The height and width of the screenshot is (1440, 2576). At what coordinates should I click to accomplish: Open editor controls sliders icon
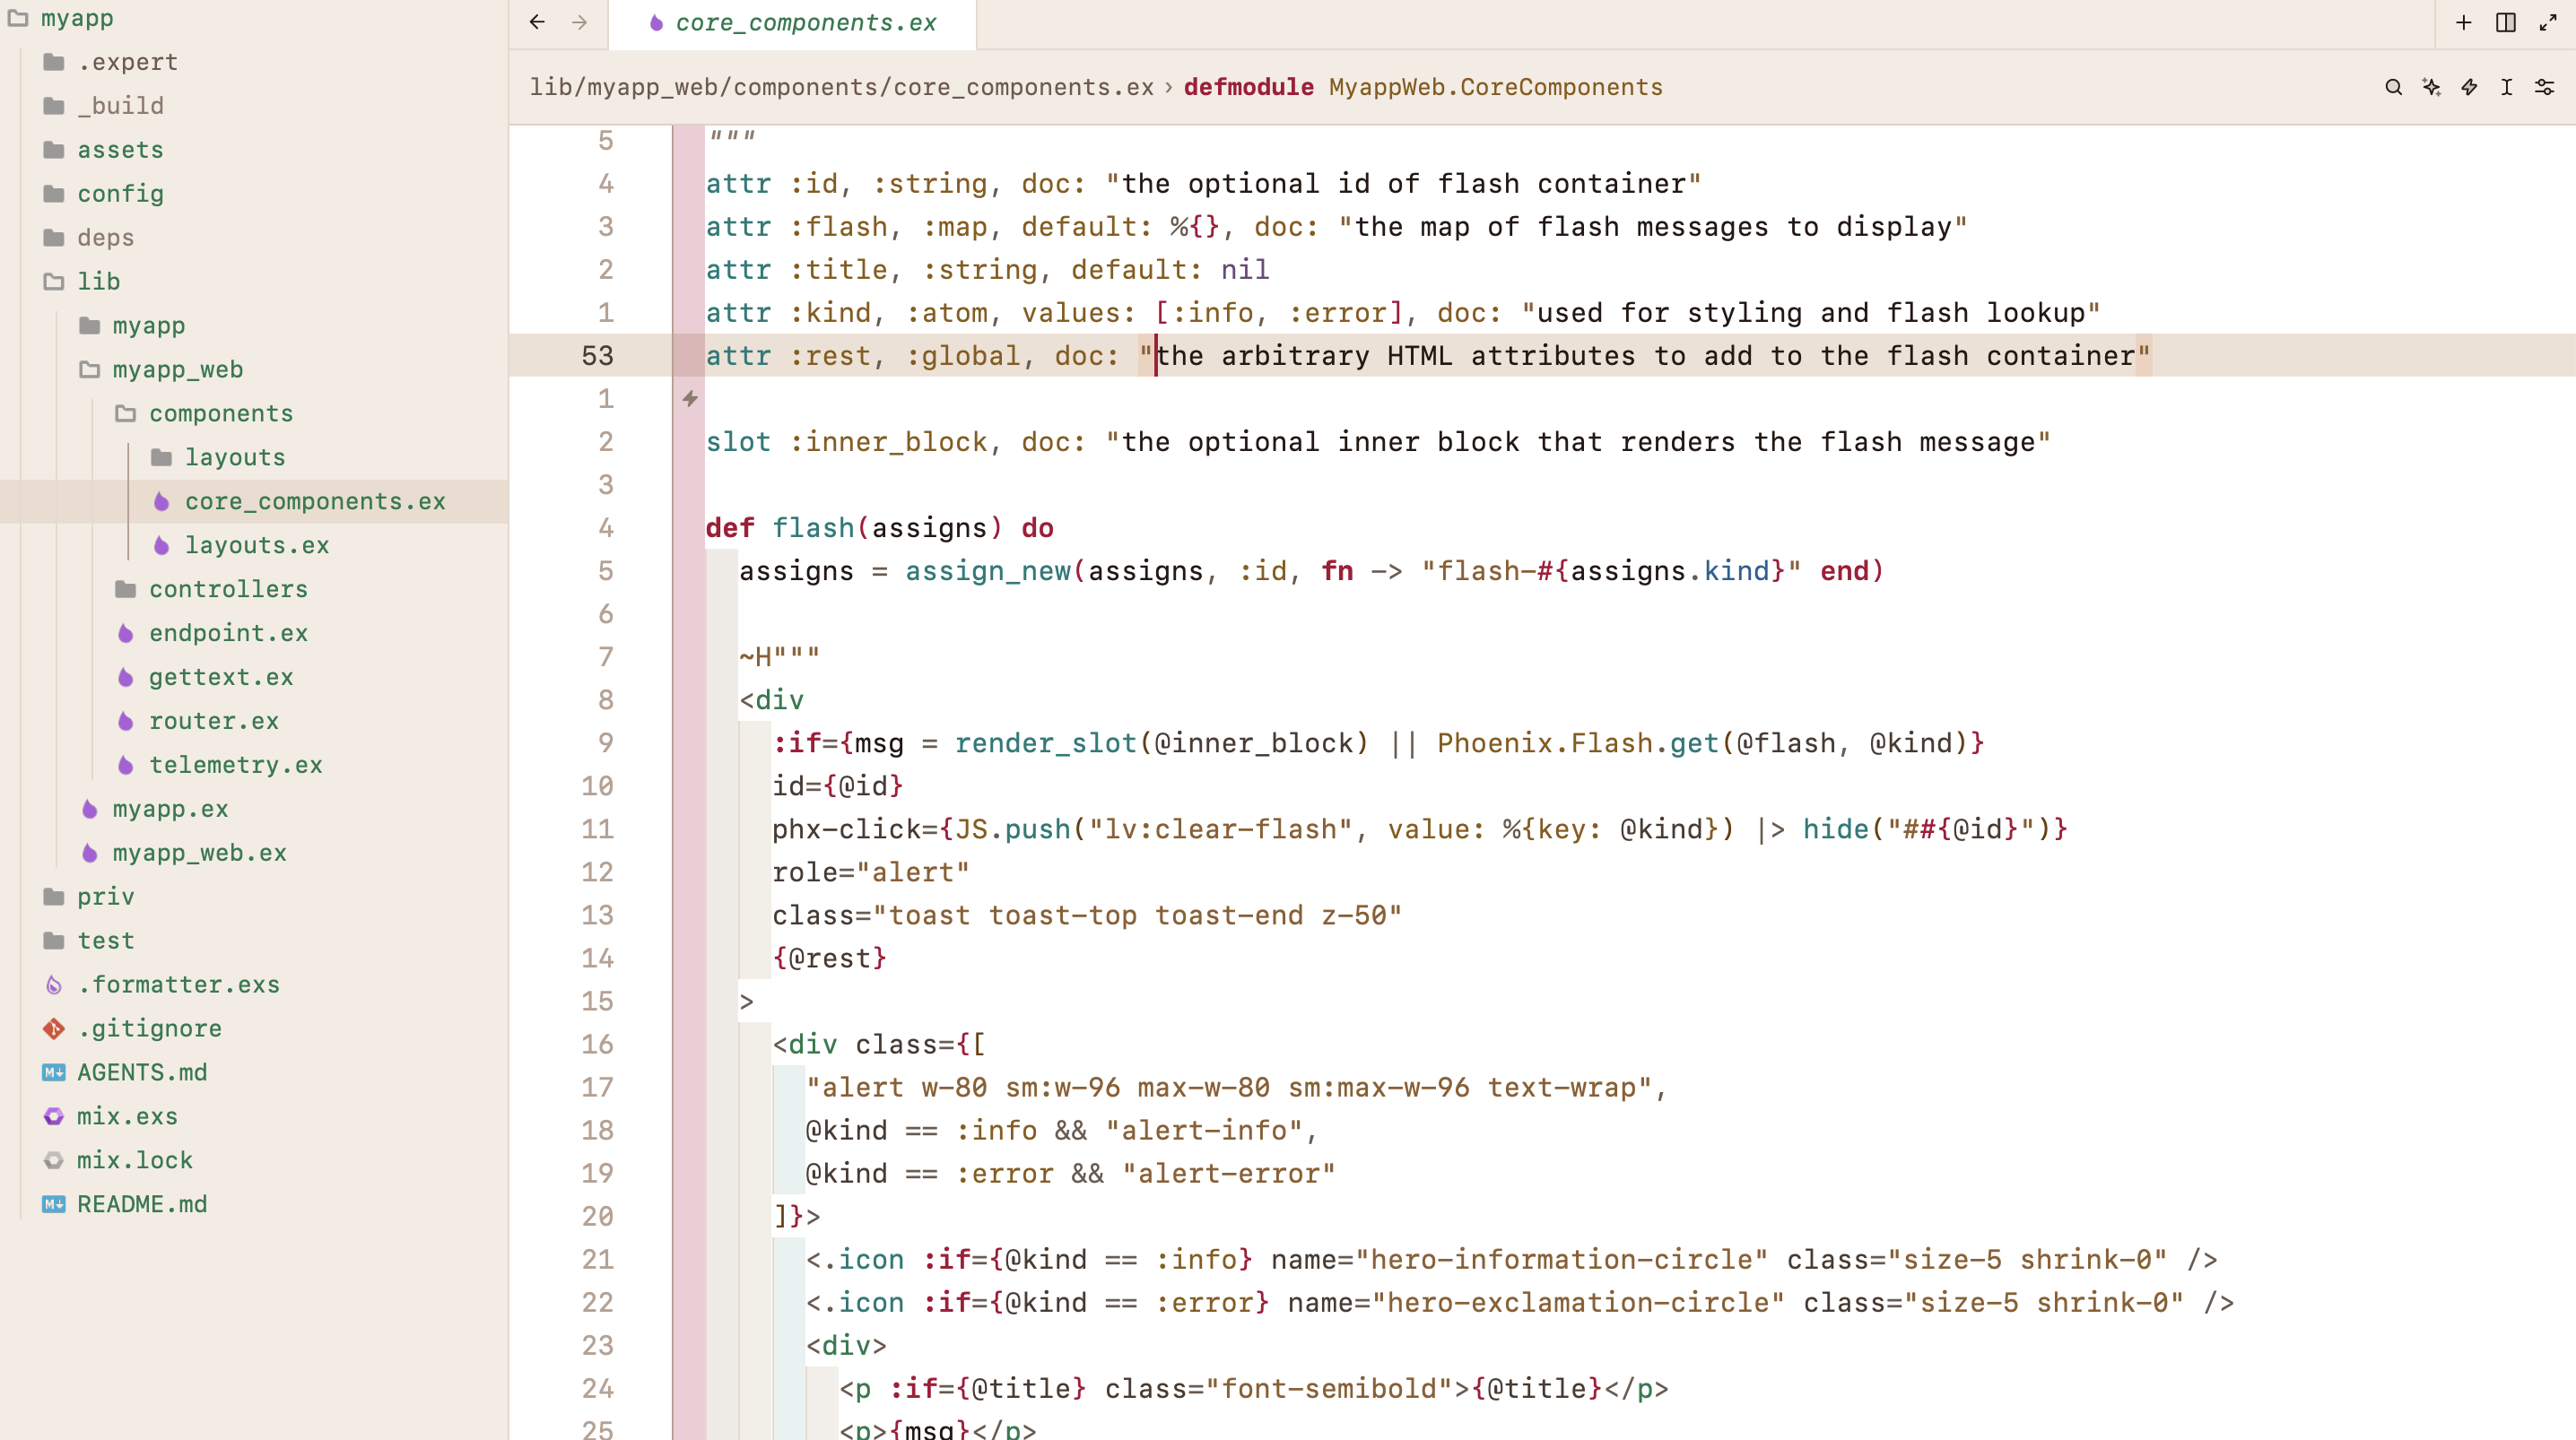(x=2545, y=87)
